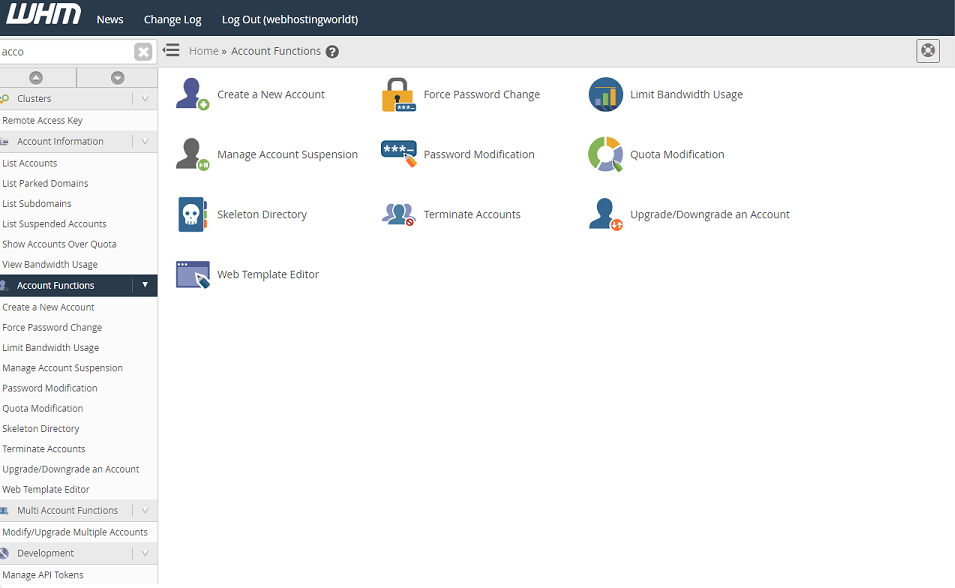Collapse the Account Functions sidebar section
This screenshot has width=955, height=588.
145,286
